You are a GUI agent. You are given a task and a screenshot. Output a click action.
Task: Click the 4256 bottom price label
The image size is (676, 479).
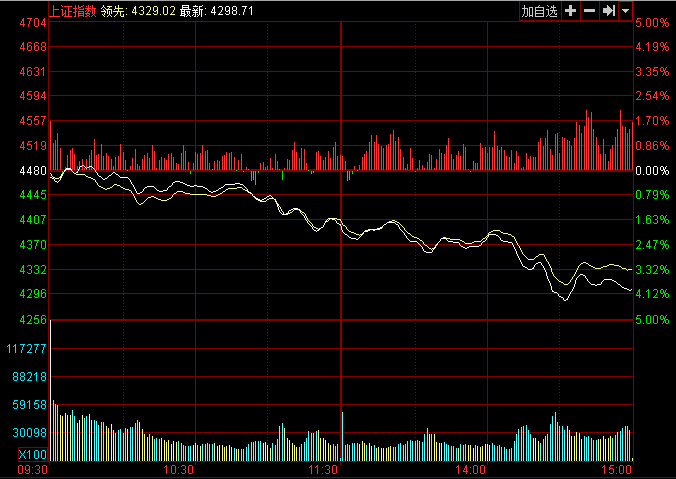tap(33, 320)
